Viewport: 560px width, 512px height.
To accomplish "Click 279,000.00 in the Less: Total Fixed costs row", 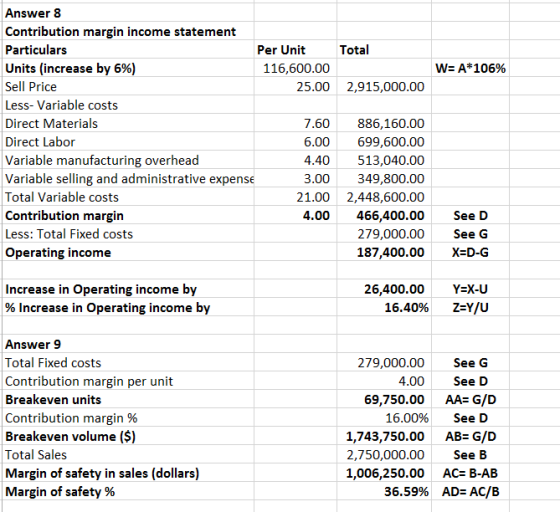I will click(x=391, y=234).
